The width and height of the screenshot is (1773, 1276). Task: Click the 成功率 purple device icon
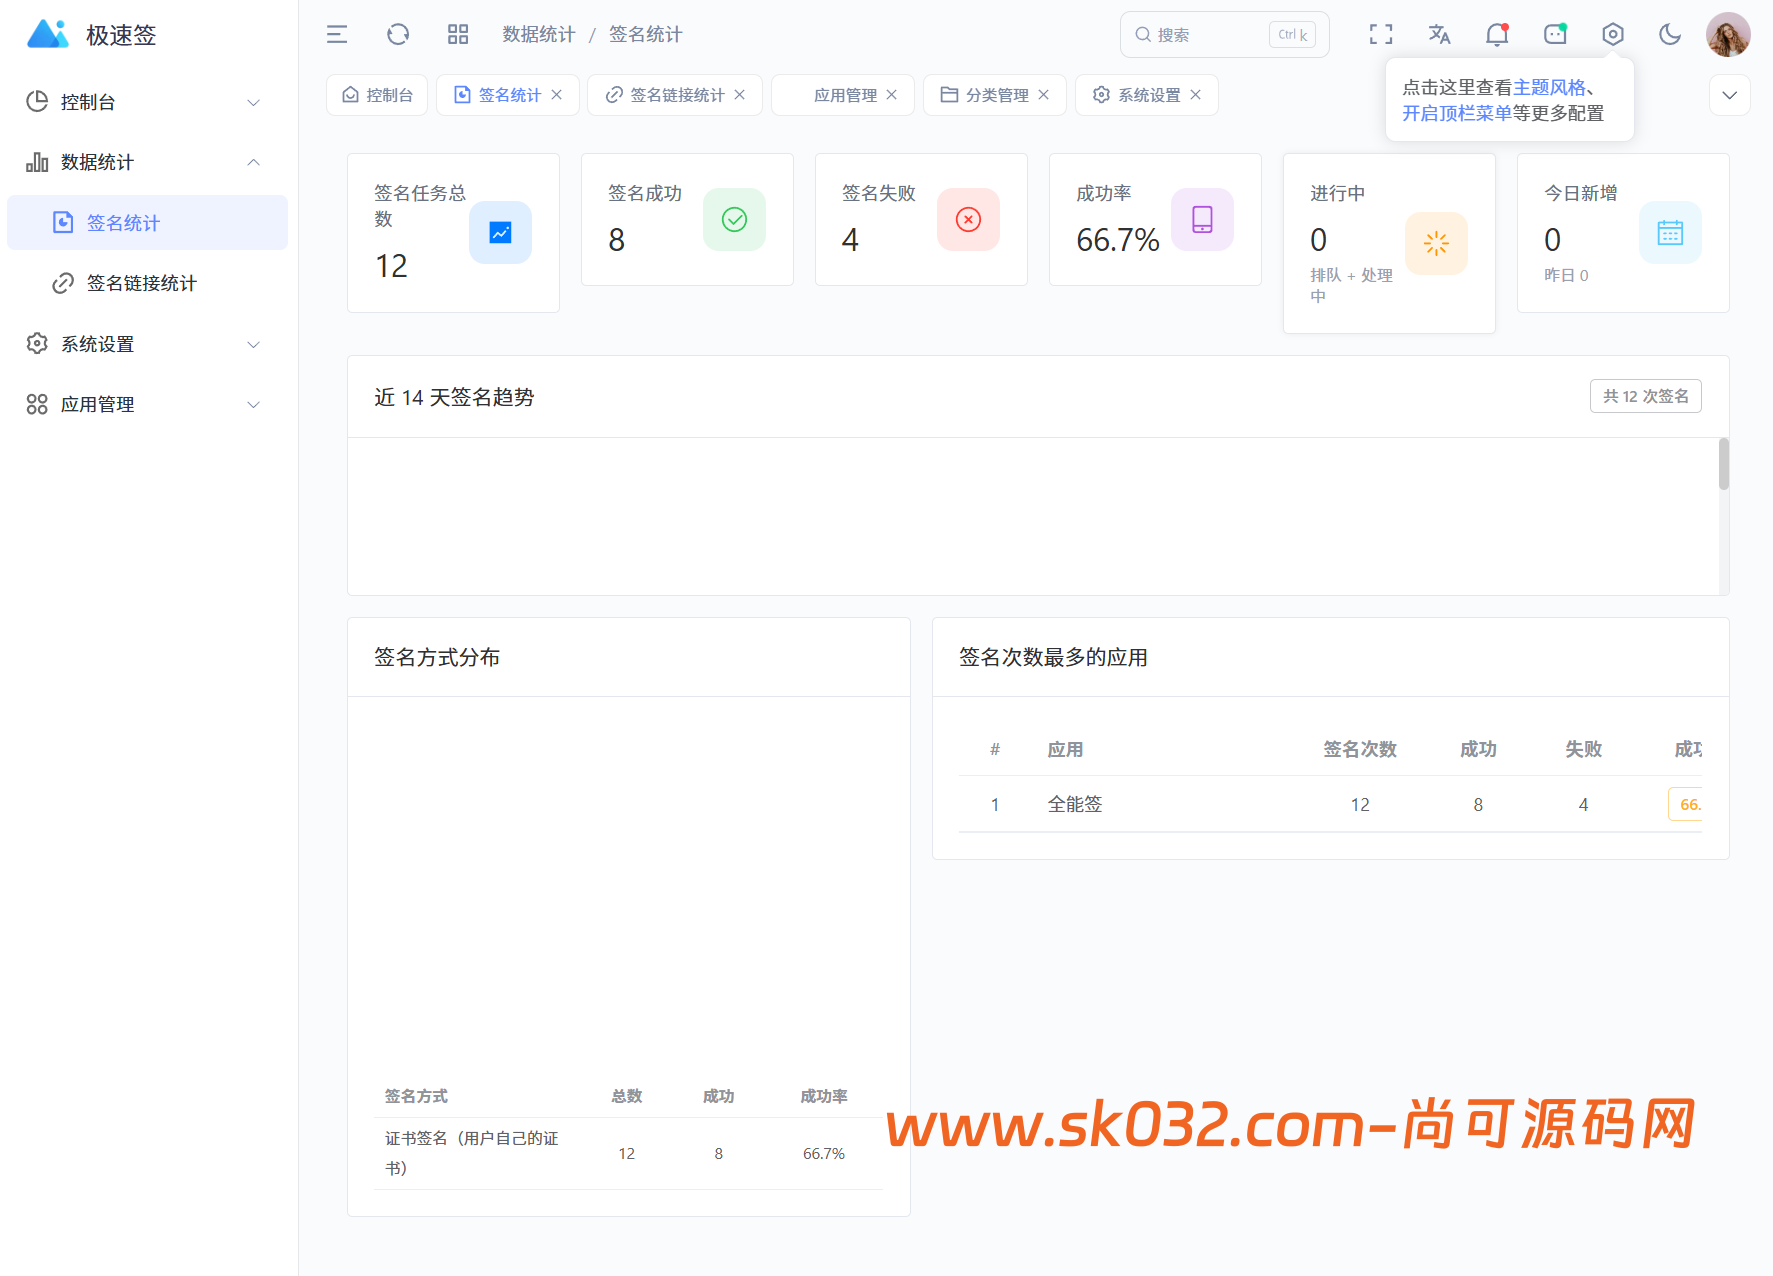coord(1202,220)
